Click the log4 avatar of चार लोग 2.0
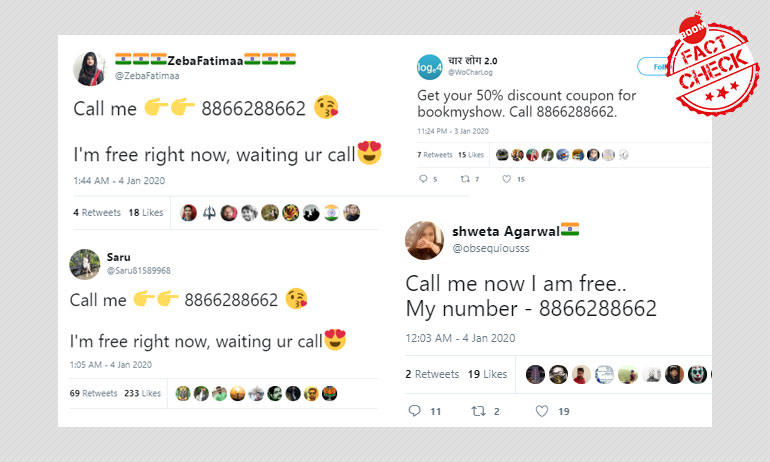Viewport: 770px width, 462px height. pyautogui.click(x=430, y=67)
